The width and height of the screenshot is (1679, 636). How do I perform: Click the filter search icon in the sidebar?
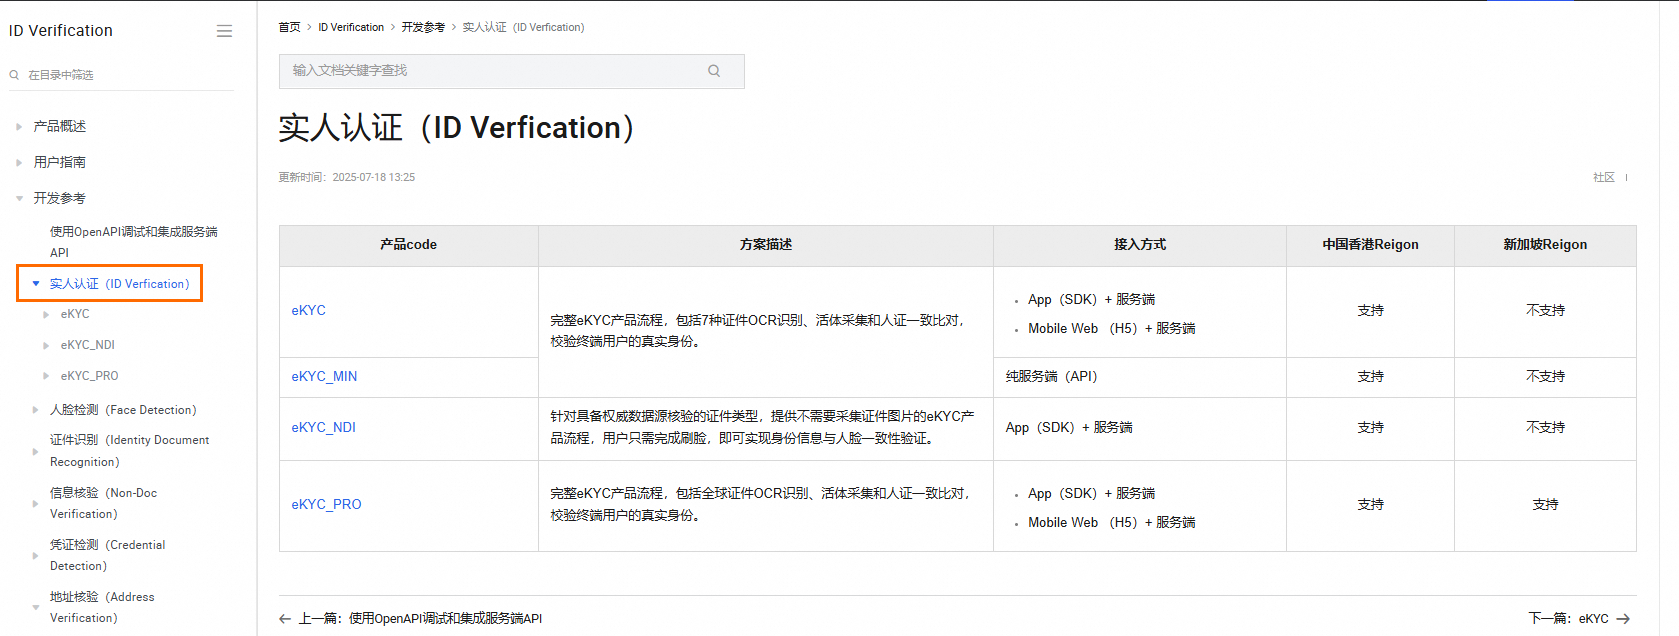(14, 75)
